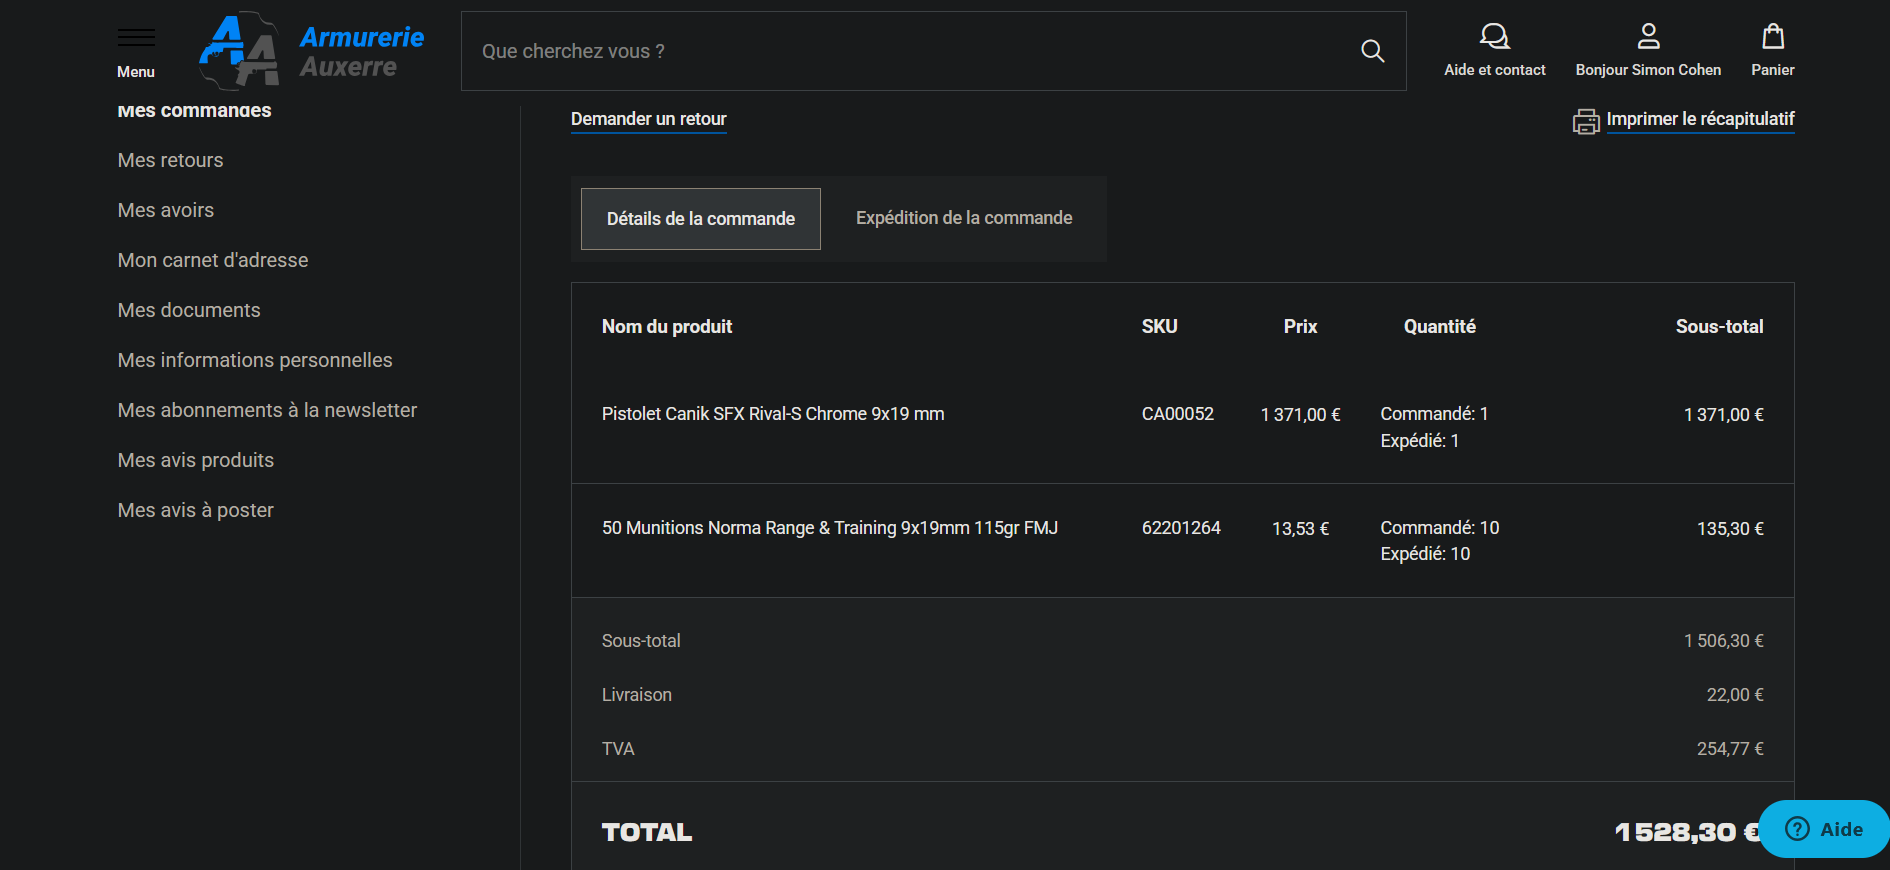Screen dimensions: 1890x870
Task: Open Mes avis à poster
Action: [x=196, y=510]
